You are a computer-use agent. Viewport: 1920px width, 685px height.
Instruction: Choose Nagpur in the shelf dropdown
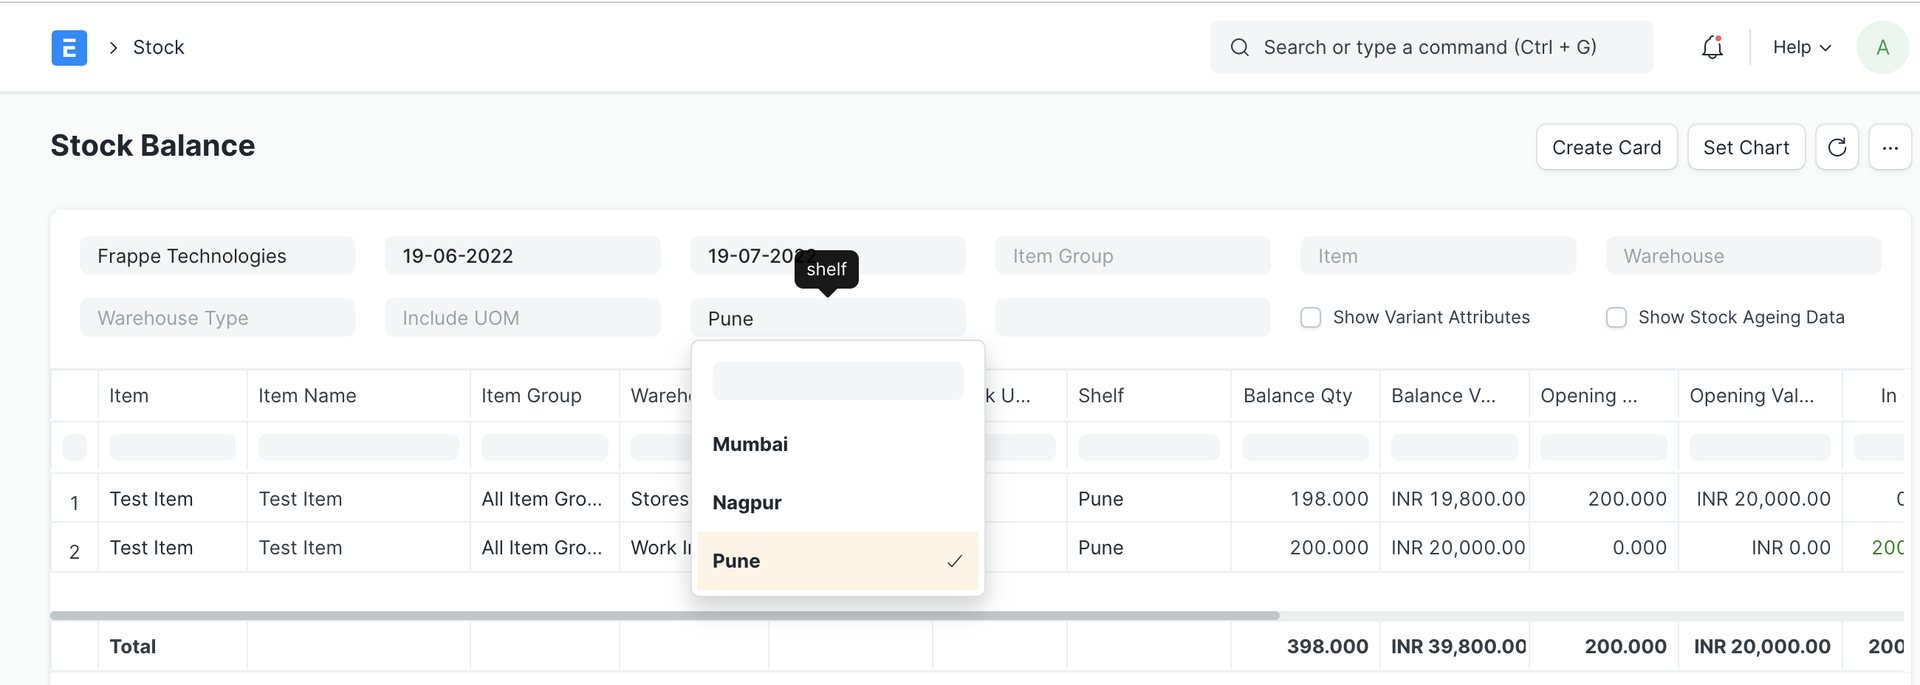(x=747, y=502)
